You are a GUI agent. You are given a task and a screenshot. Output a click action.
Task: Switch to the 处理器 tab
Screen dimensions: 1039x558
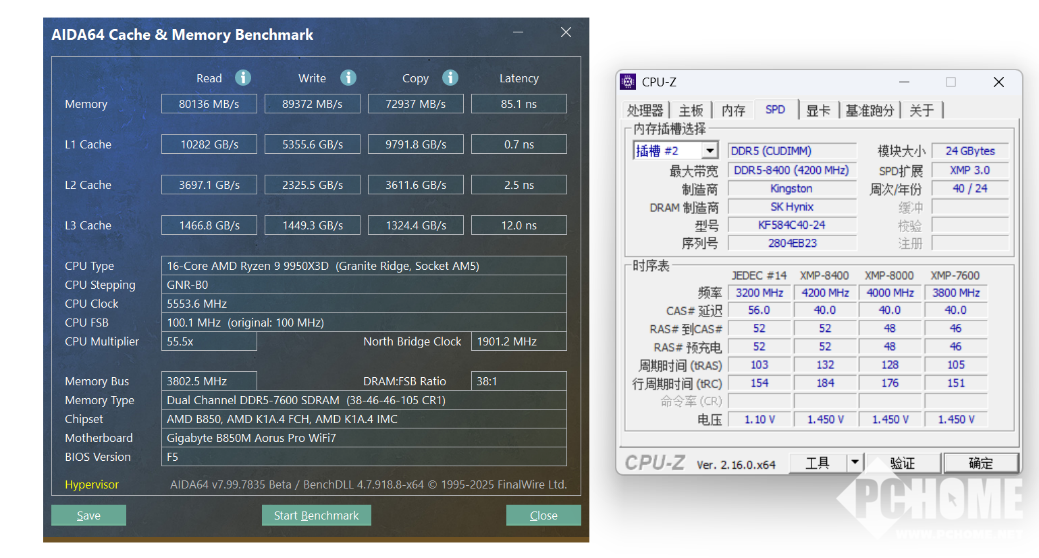pyautogui.click(x=645, y=110)
